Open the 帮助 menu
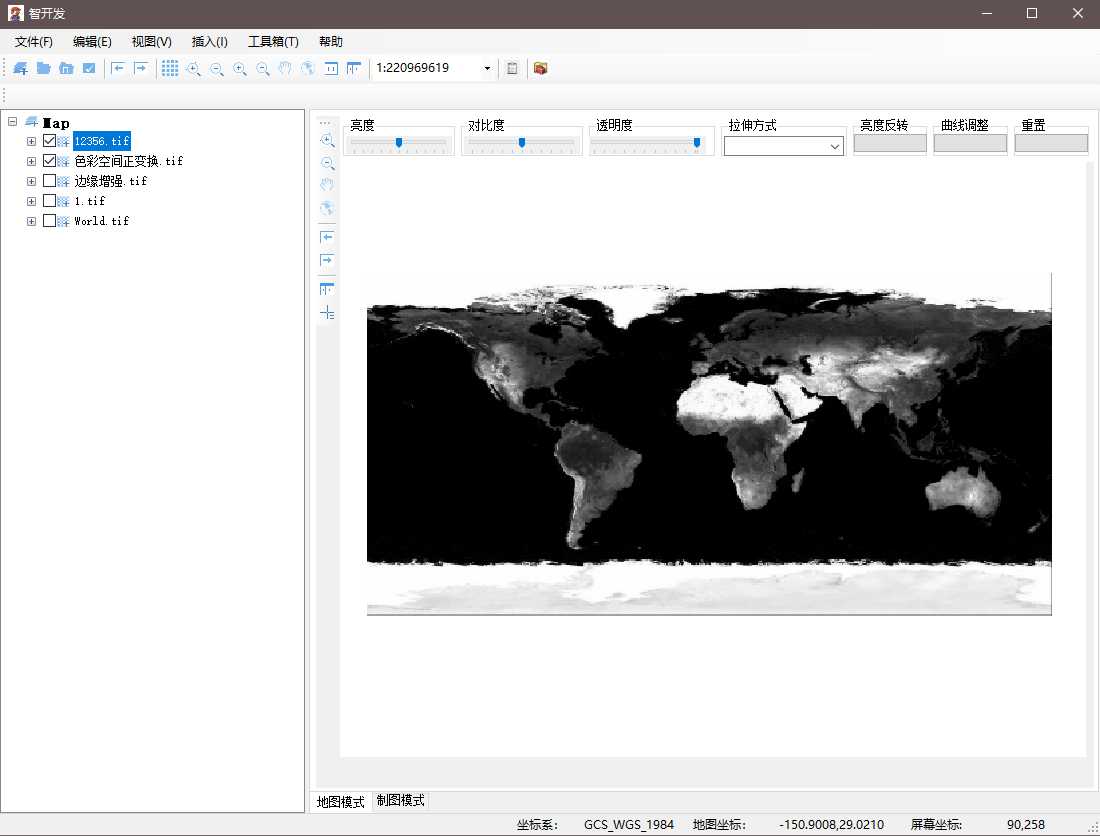 pyautogui.click(x=331, y=41)
